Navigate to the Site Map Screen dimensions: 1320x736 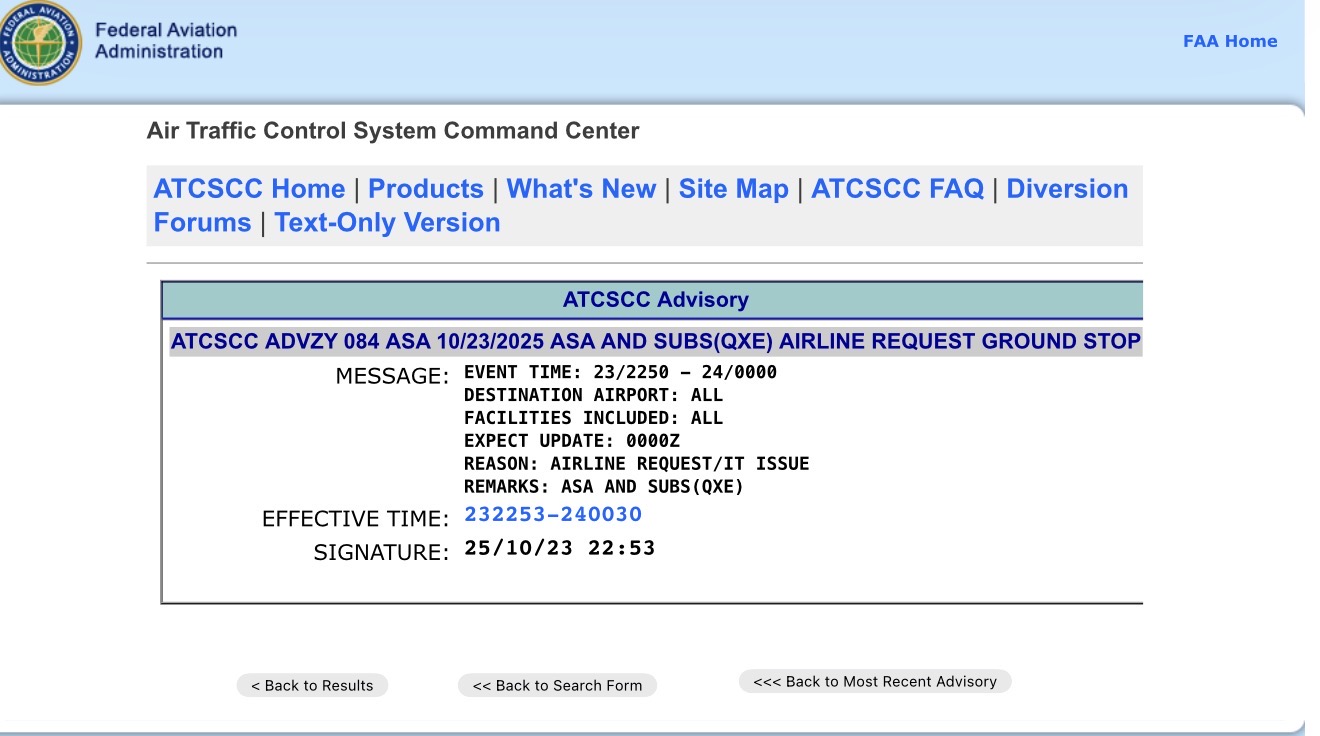click(x=733, y=189)
